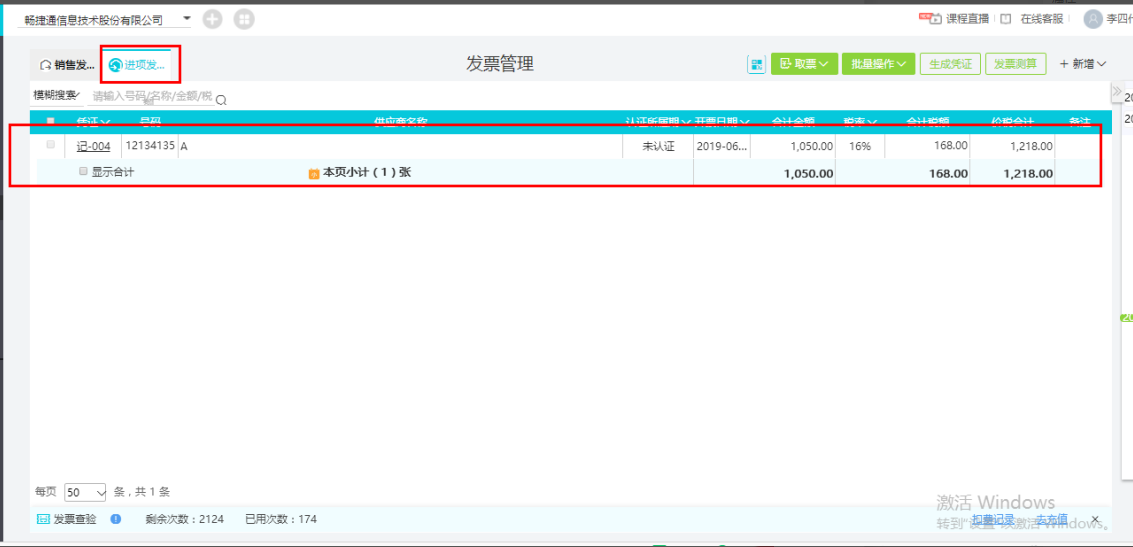Image resolution: width=1133 pixels, height=547 pixels.
Task: Tick the checkbox for row 记-004
Action: (51, 145)
